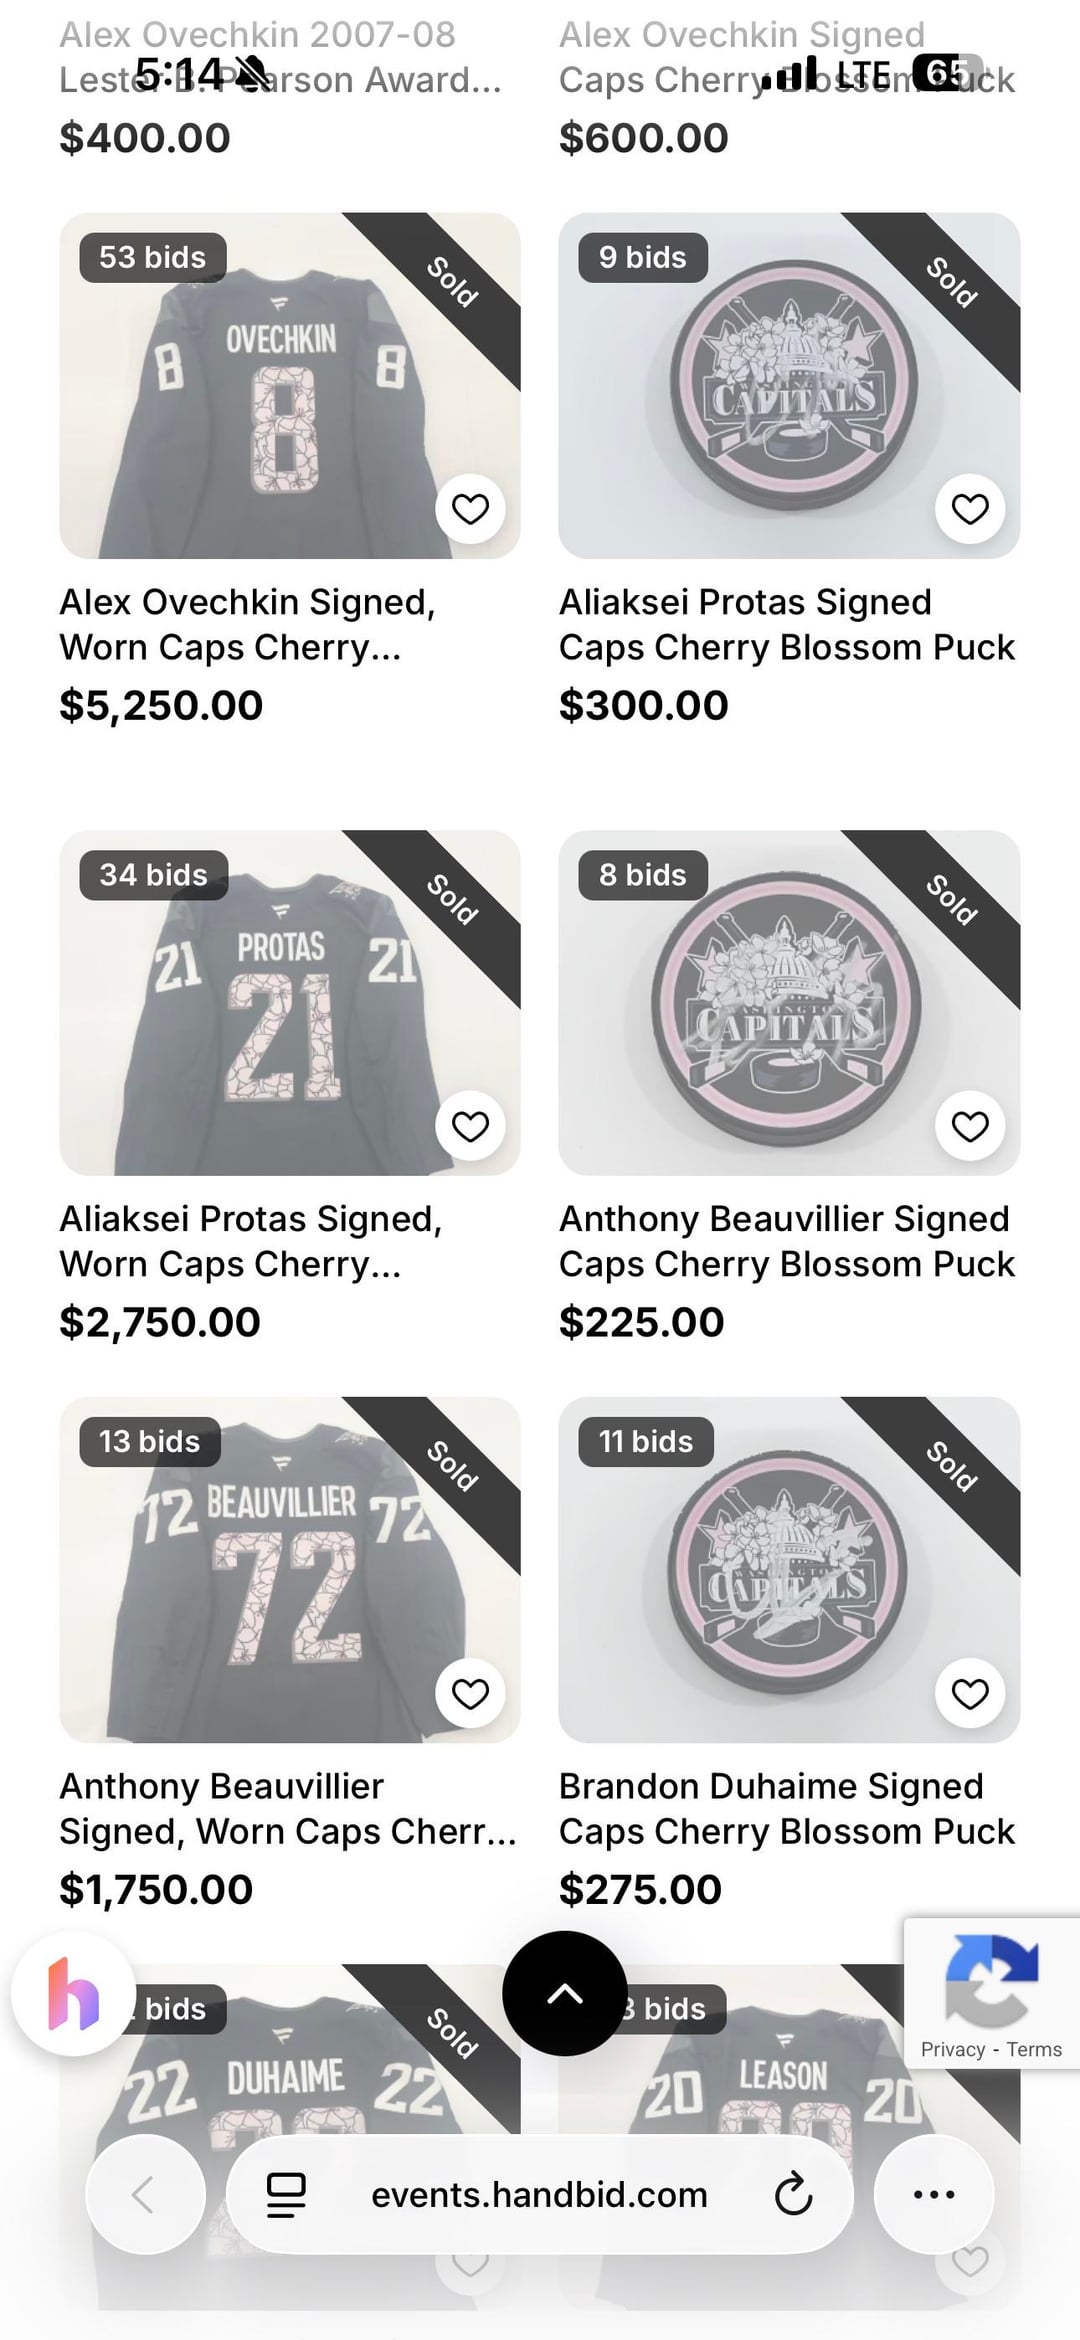Open the browser three-dots menu
1080x2340 pixels.
[934, 2194]
